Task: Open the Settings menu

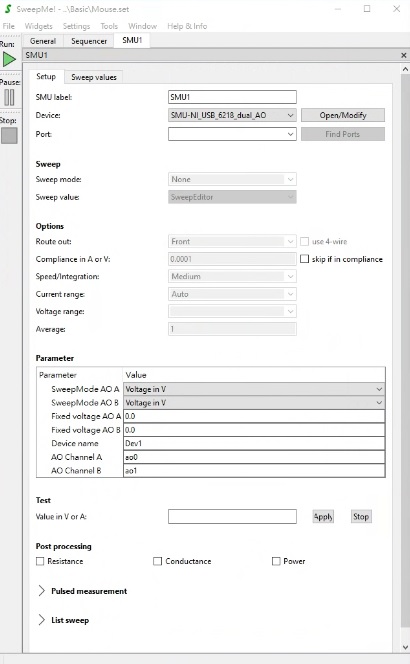Action: 76,26
